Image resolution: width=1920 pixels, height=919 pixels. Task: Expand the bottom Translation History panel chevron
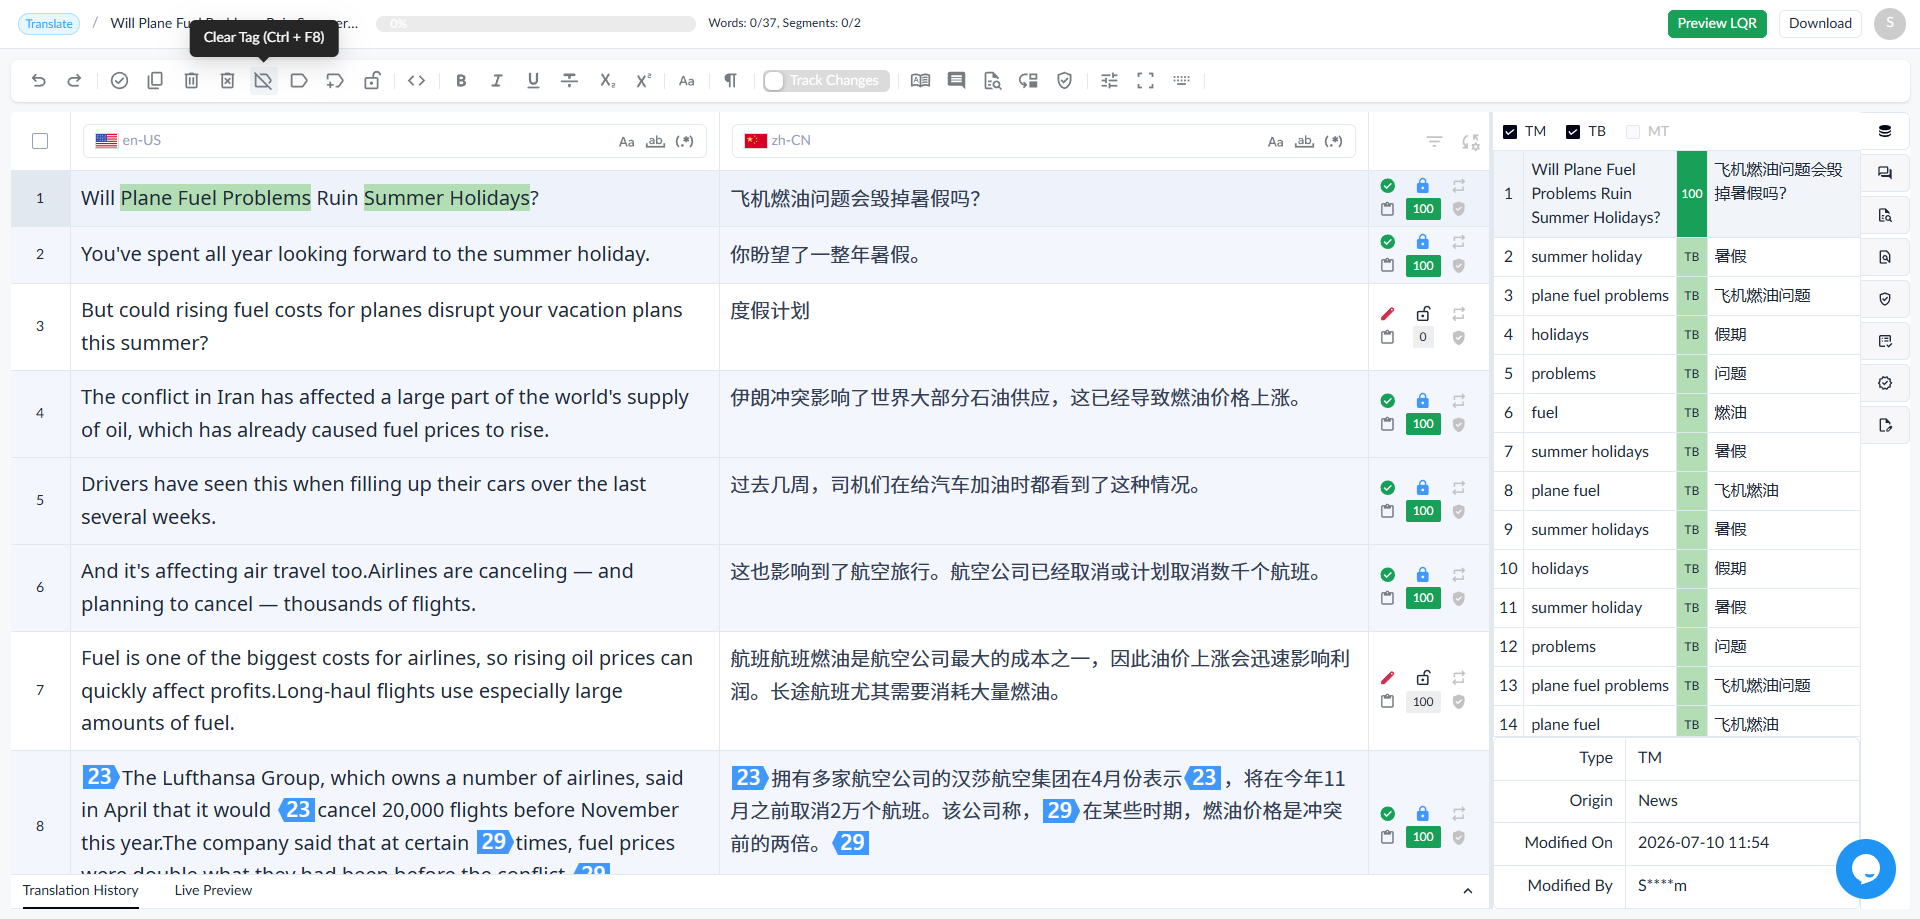(1467, 891)
